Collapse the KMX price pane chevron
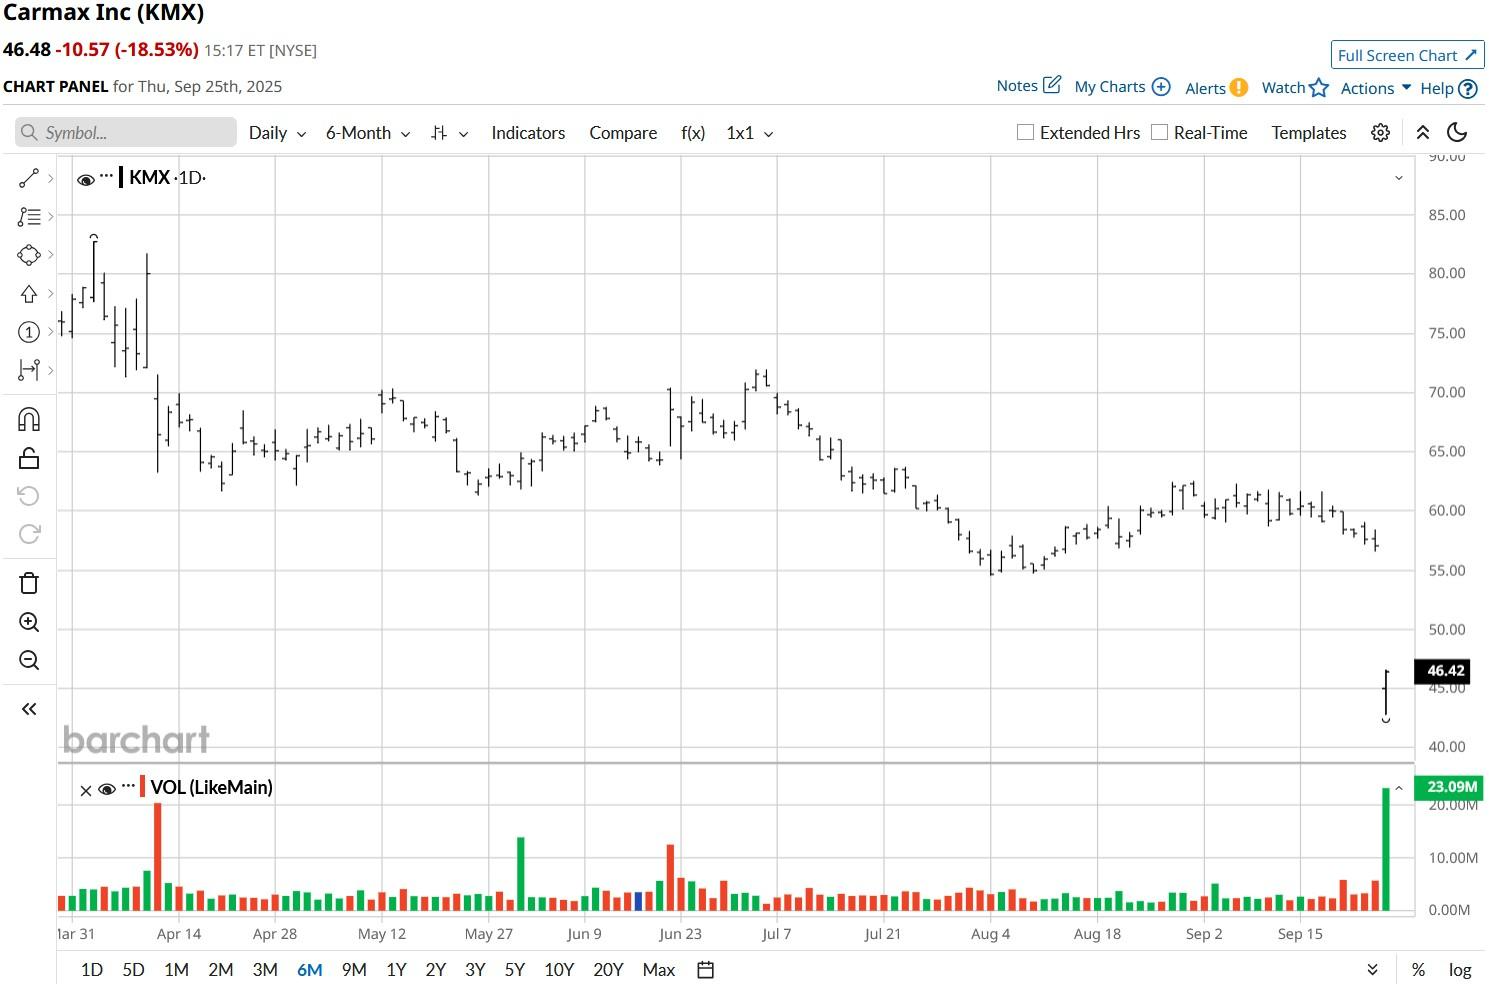Viewport: 1489px width, 984px height. tap(1399, 178)
